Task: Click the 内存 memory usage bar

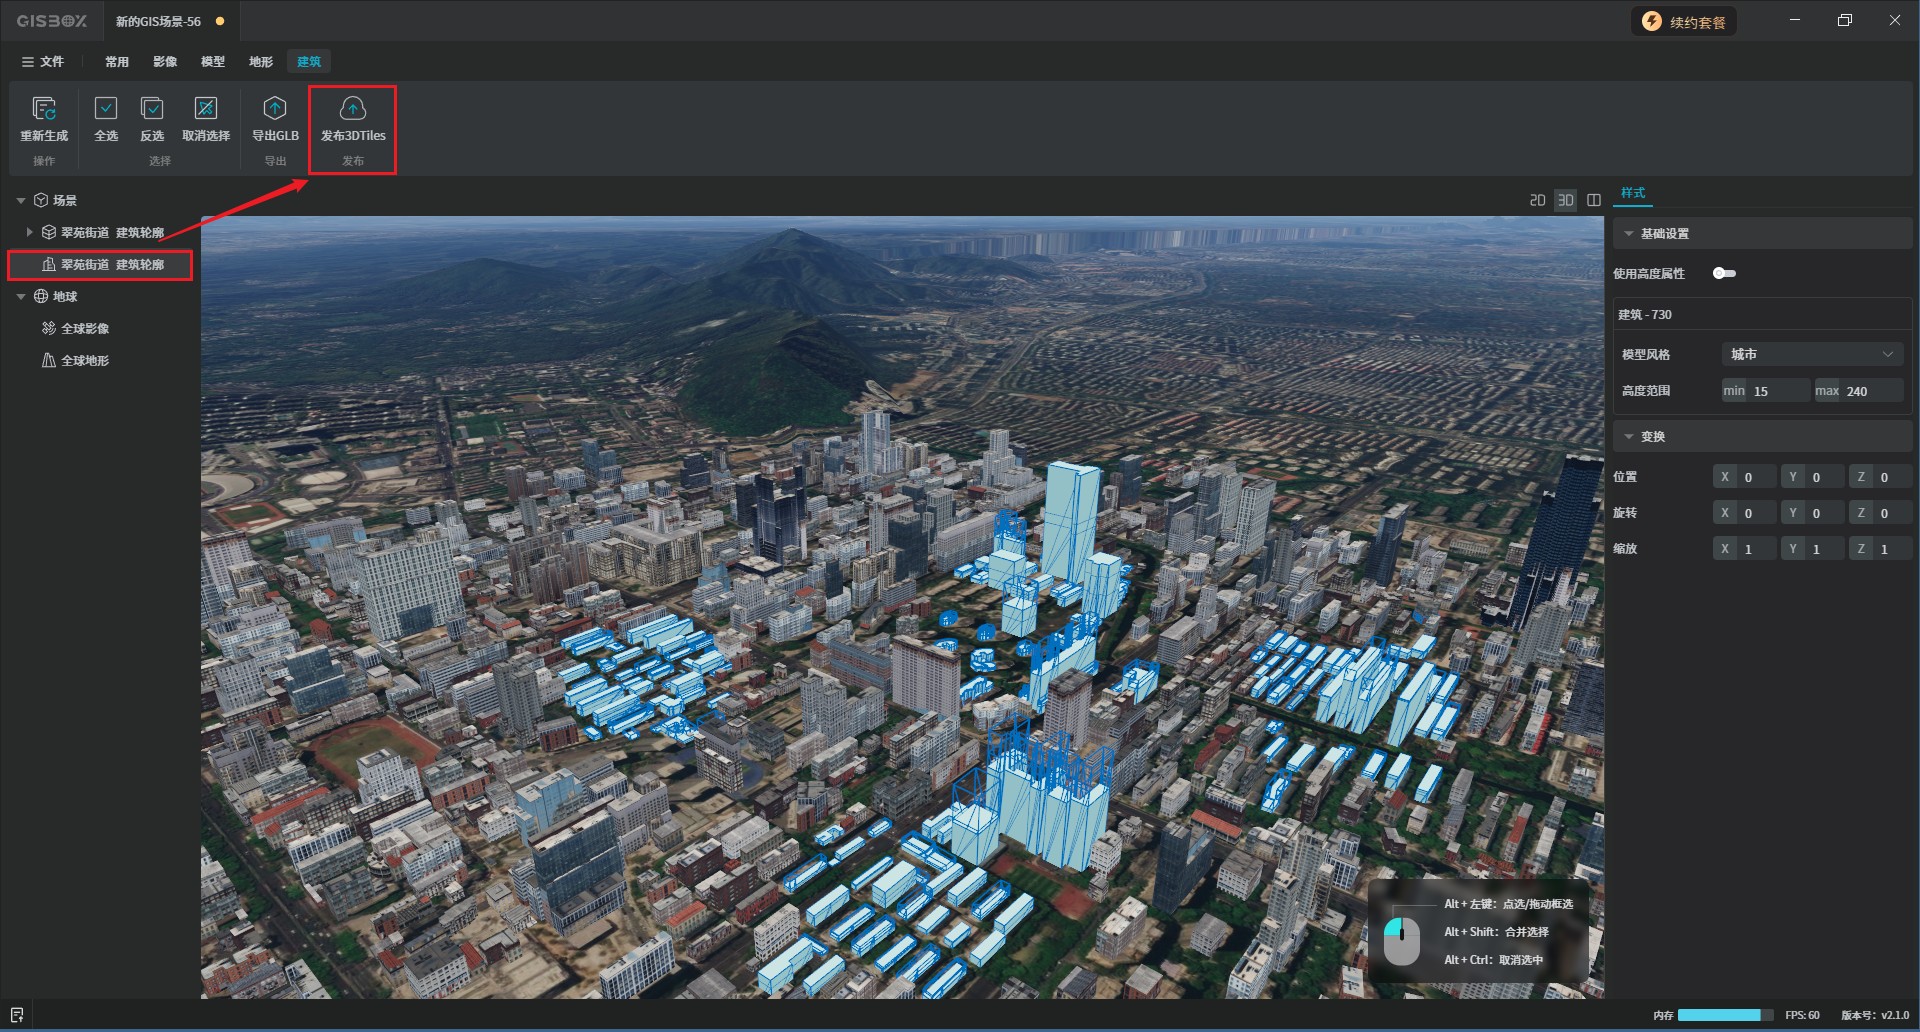Action: click(1724, 1015)
